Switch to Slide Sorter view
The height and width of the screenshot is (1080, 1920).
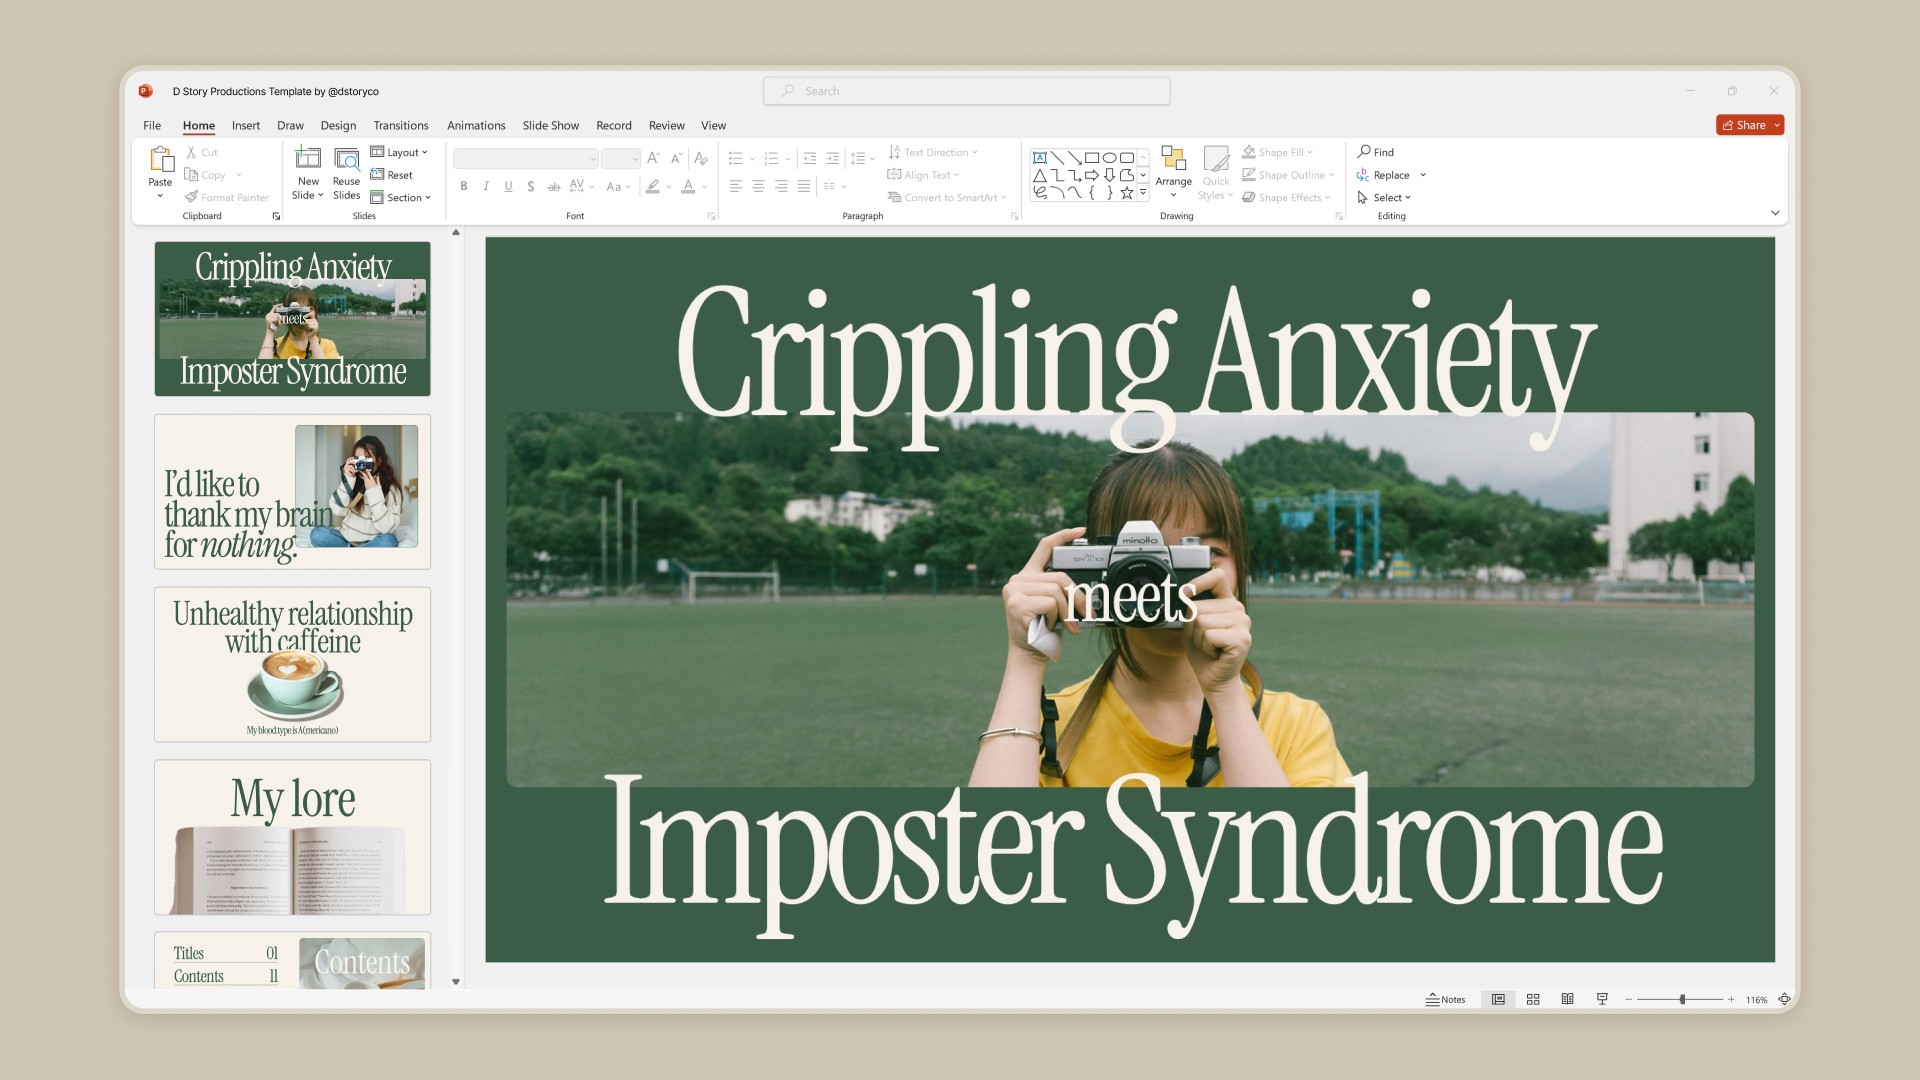coord(1533,999)
